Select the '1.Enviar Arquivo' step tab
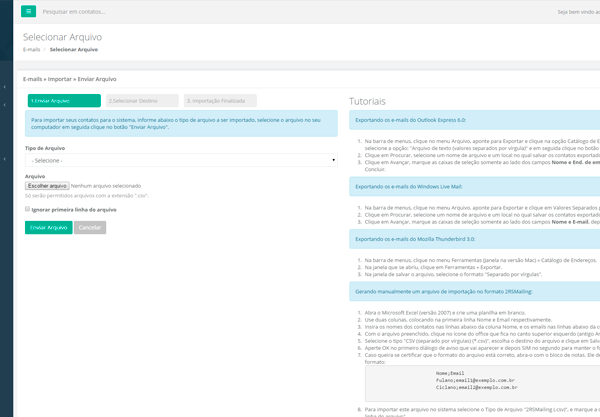Viewport: 600px width, 417px height. click(x=64, y=101)
